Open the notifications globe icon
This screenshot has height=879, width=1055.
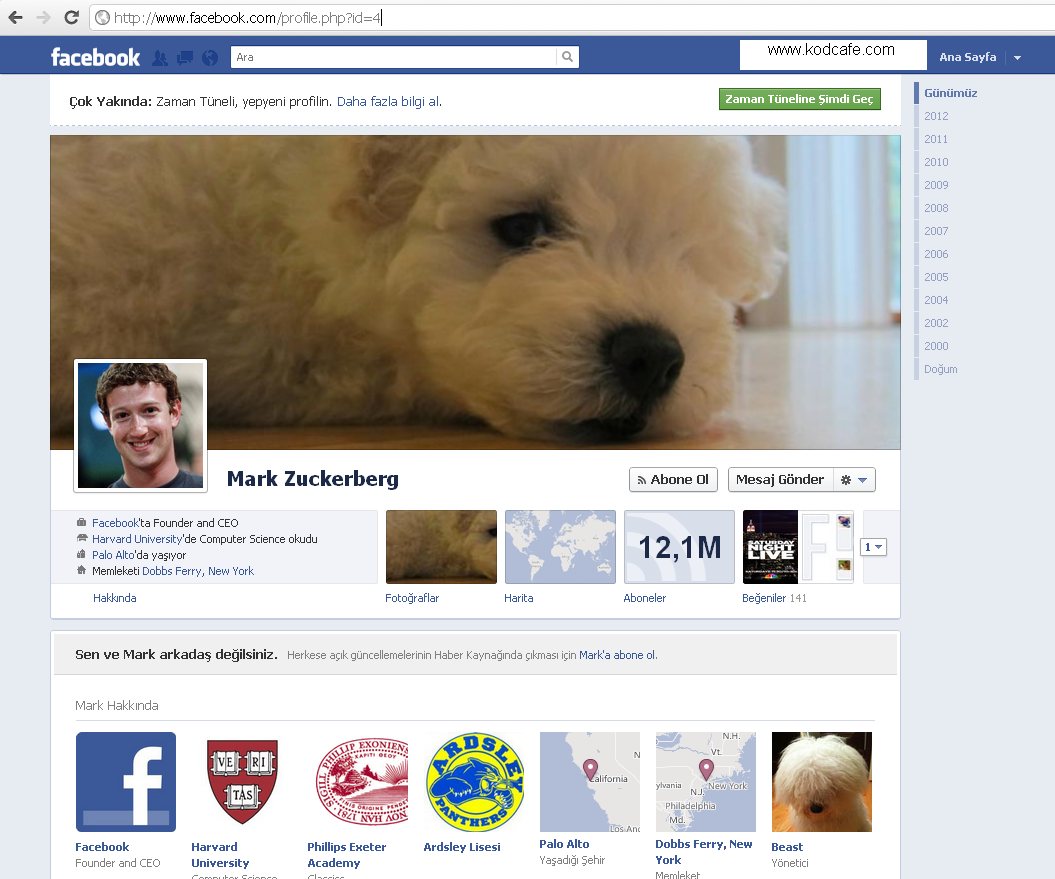point(210,58)
